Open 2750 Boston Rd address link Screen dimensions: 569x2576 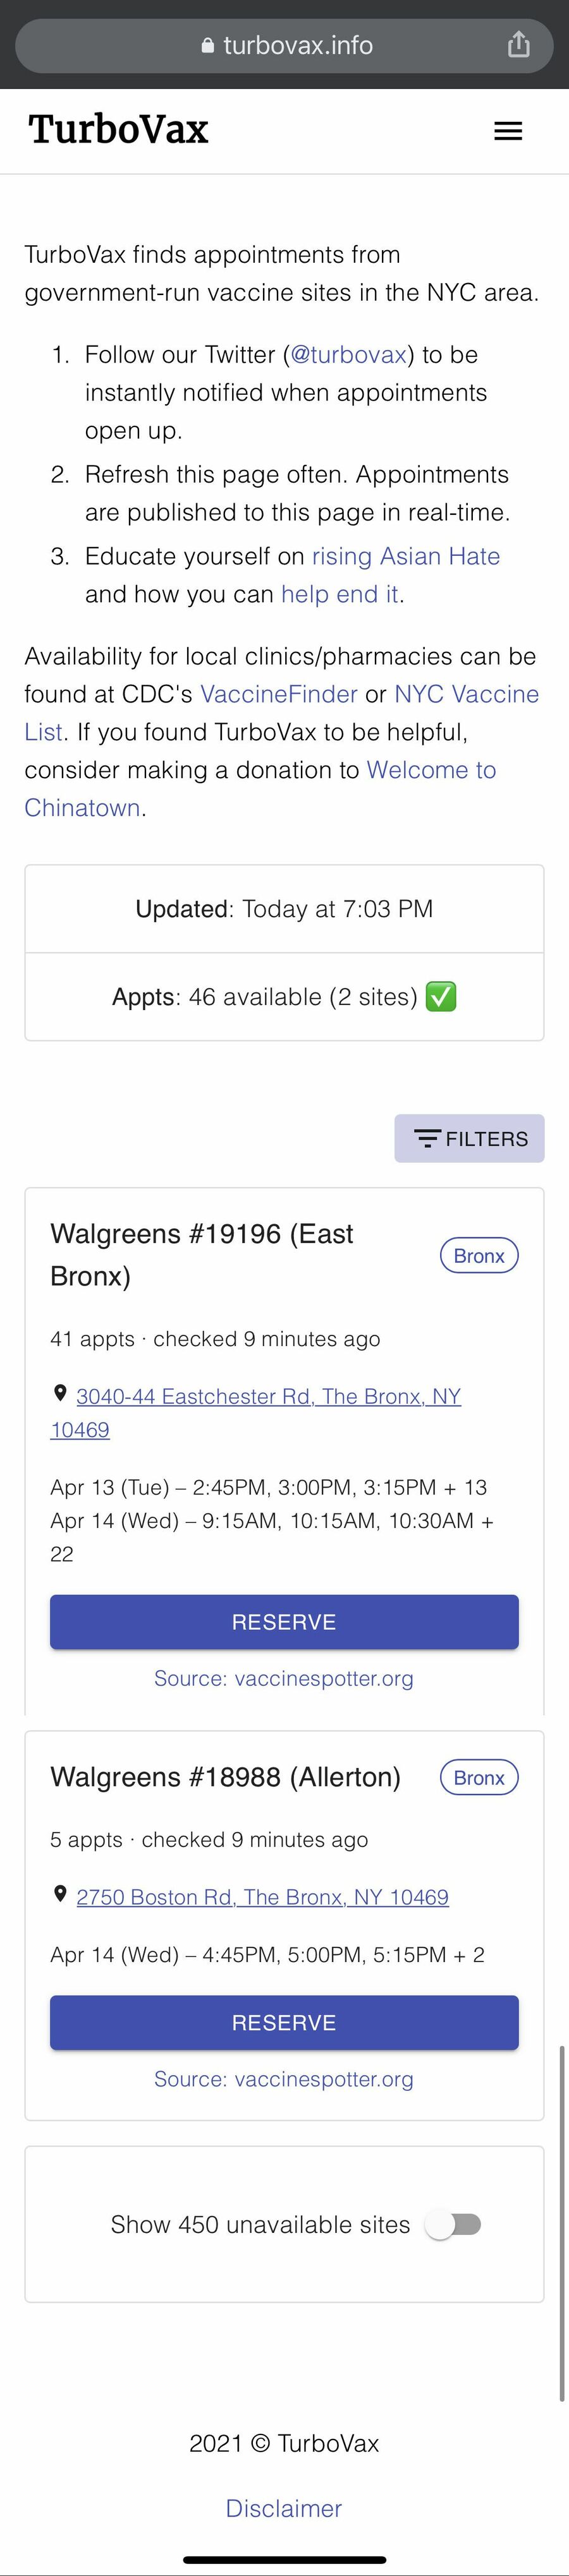tap(262, 1897)
